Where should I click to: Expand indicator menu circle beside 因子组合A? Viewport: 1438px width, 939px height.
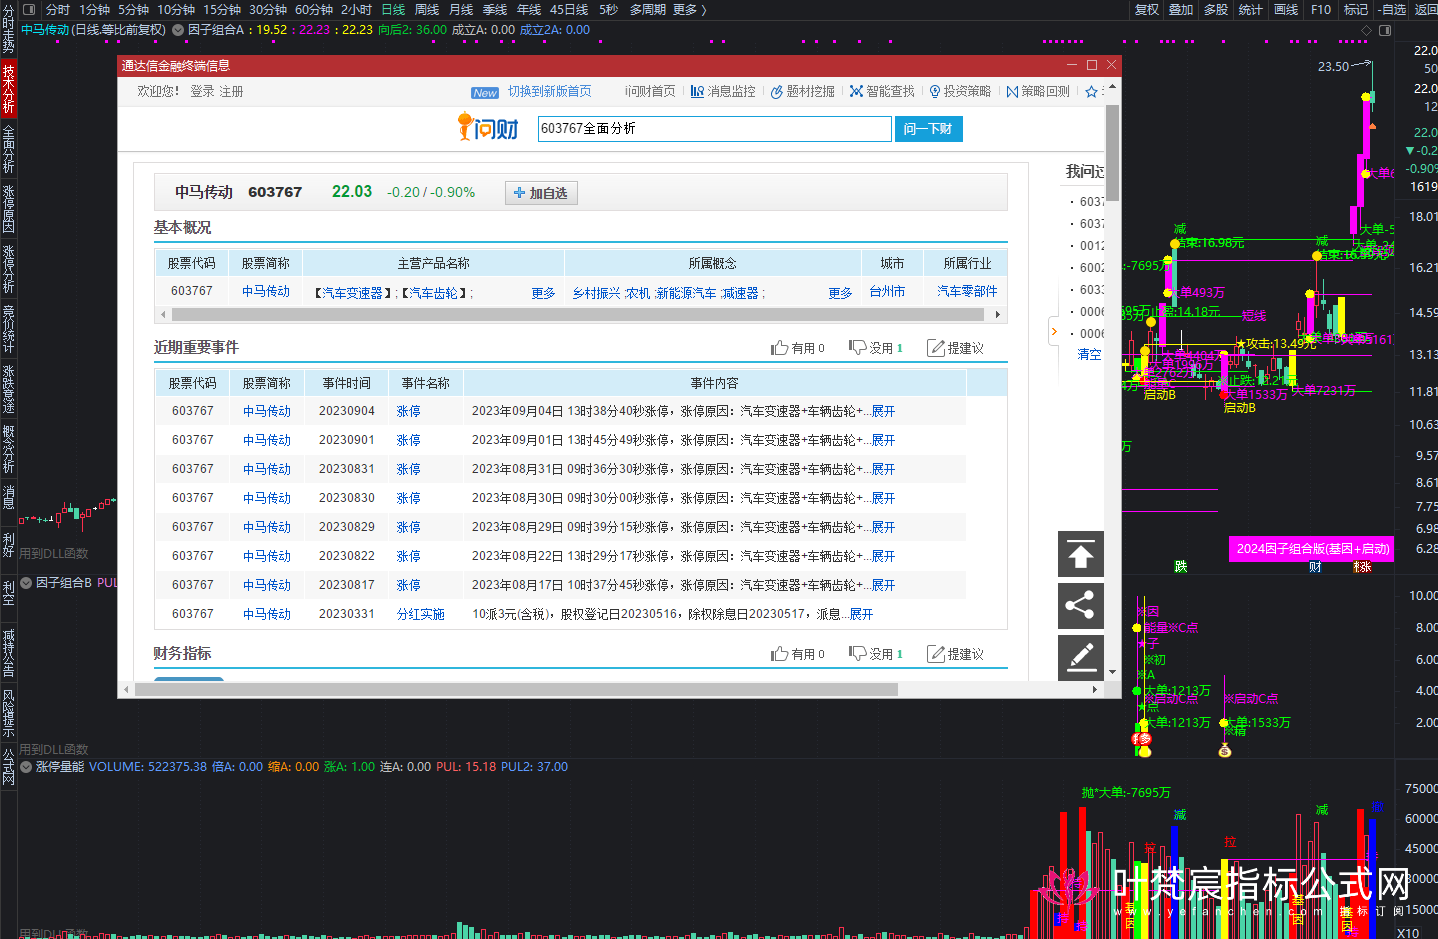click(x=178, y=30)
